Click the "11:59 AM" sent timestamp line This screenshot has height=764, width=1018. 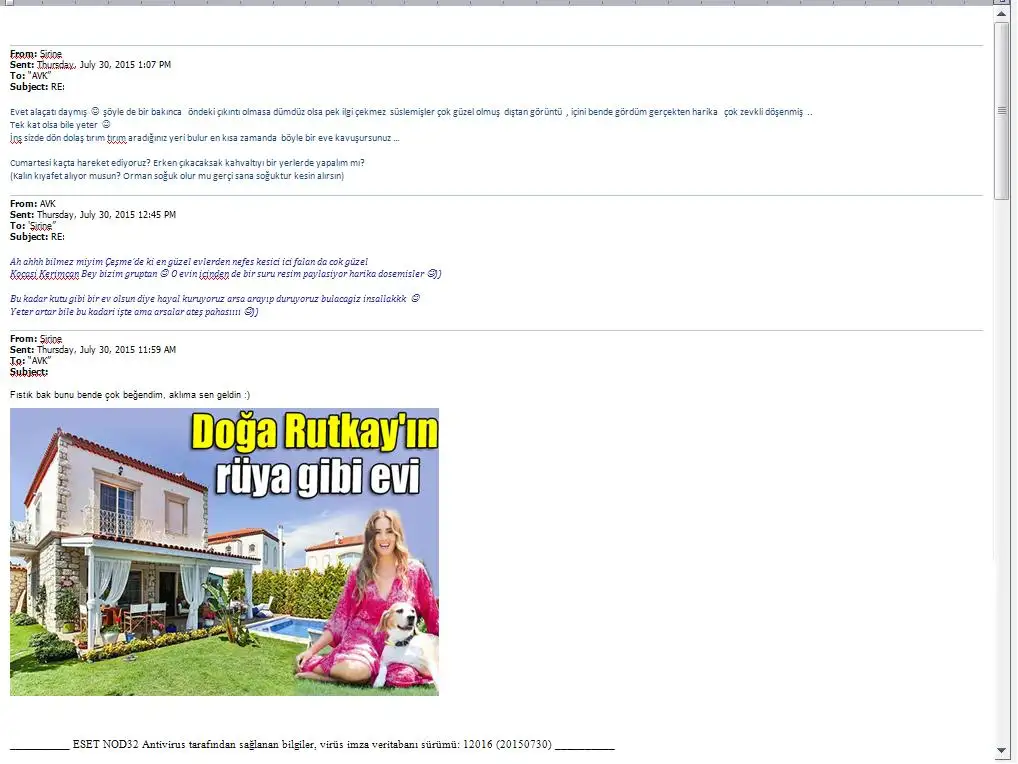coord(94,350)
